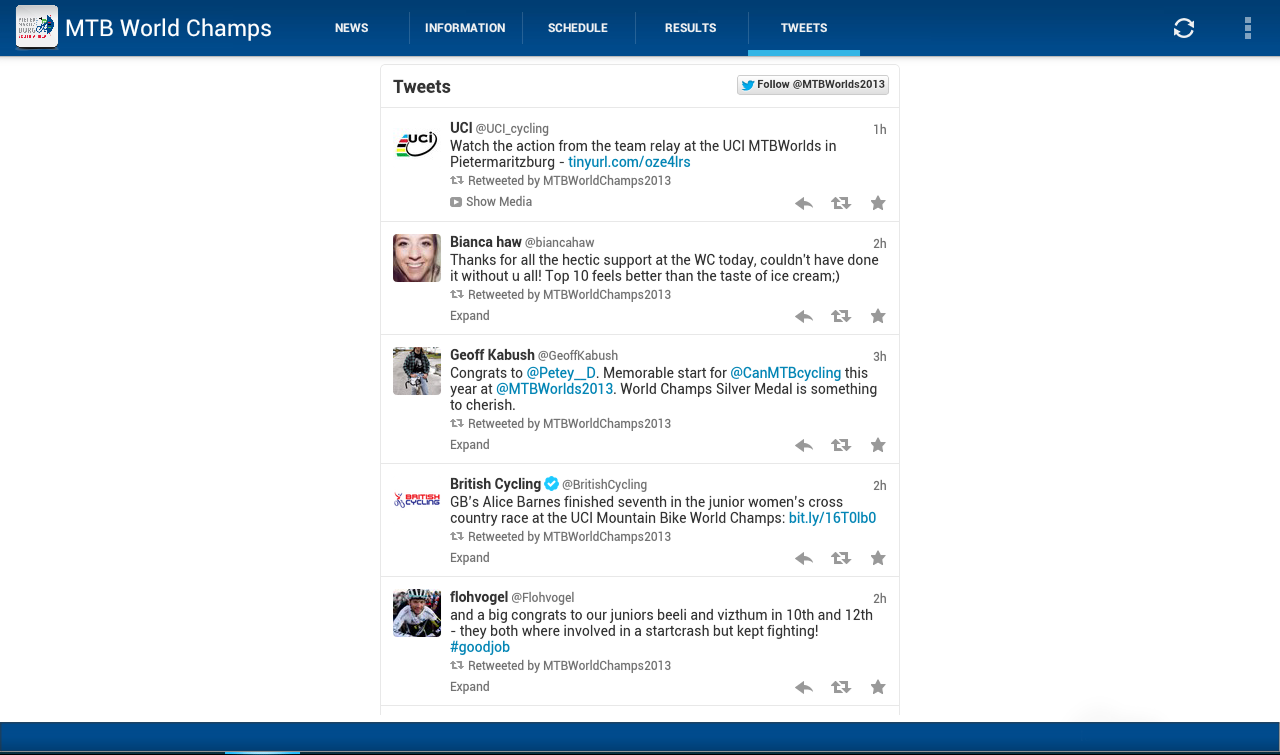Open flohvogel's profile picture

click(417, 613)
